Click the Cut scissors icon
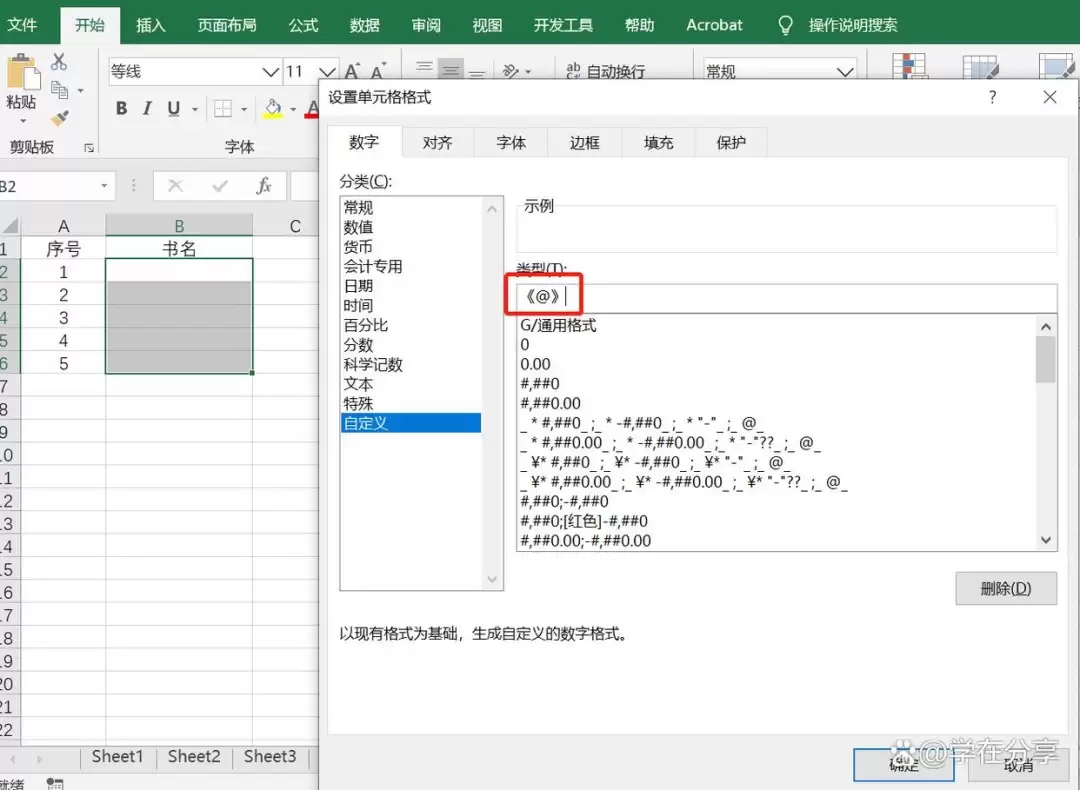This screenshot has width=1080, height=790. [x=59, y=62]
